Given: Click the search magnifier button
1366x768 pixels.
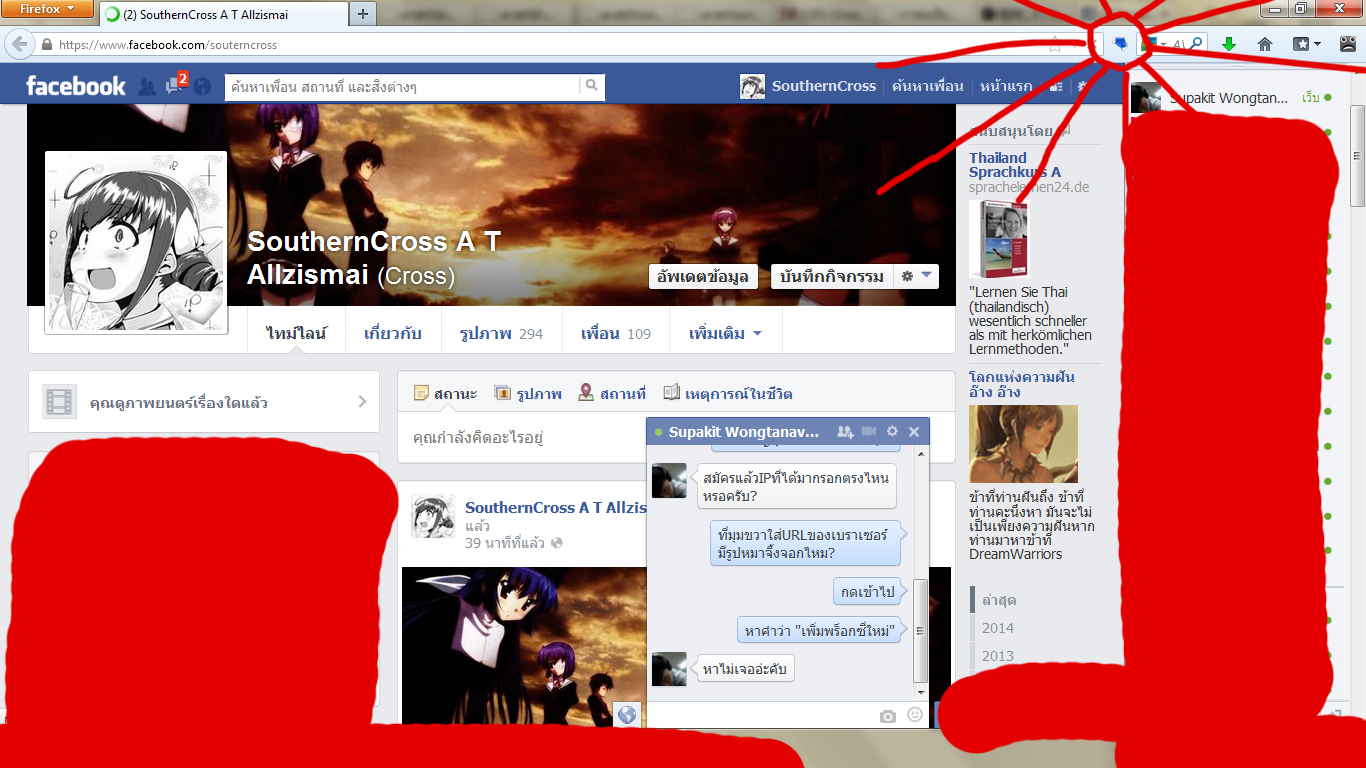Looking at the screenshot, I should point(592,86).
